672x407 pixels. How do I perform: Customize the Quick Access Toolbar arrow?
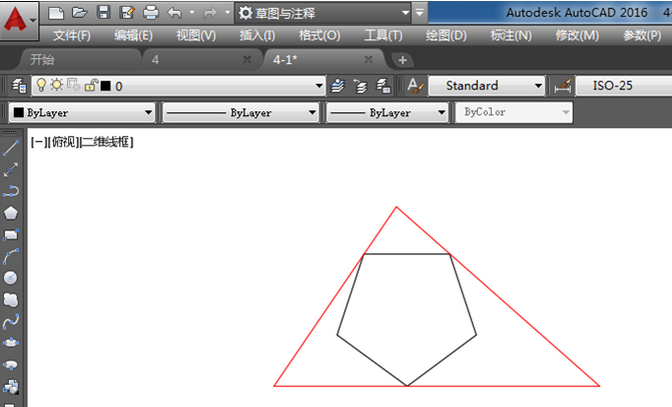(x=420, y=13)
